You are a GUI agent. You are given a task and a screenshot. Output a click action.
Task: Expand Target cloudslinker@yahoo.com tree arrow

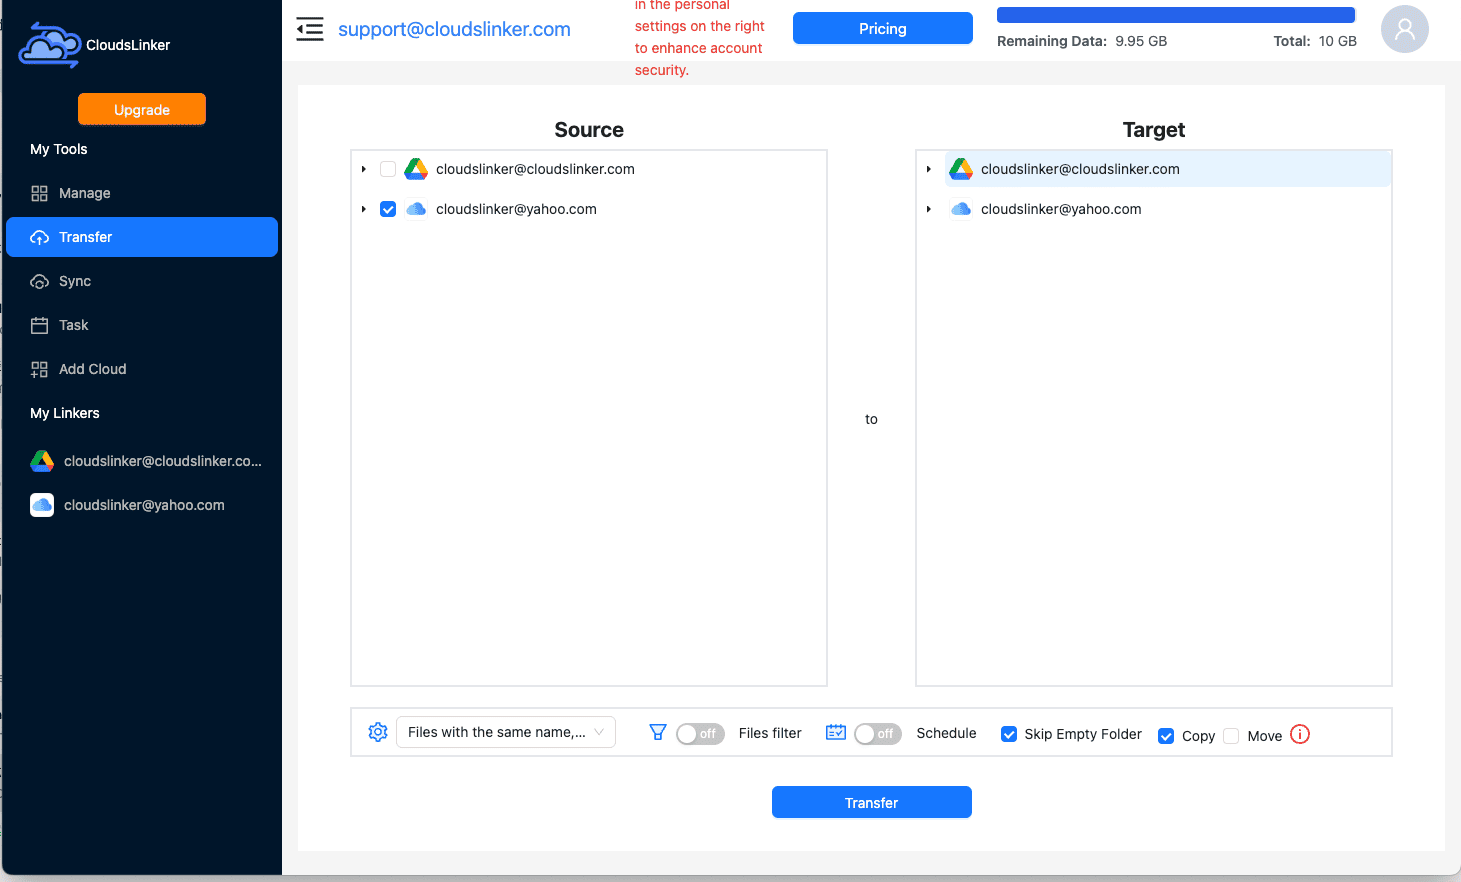click(x=929, y=209)
